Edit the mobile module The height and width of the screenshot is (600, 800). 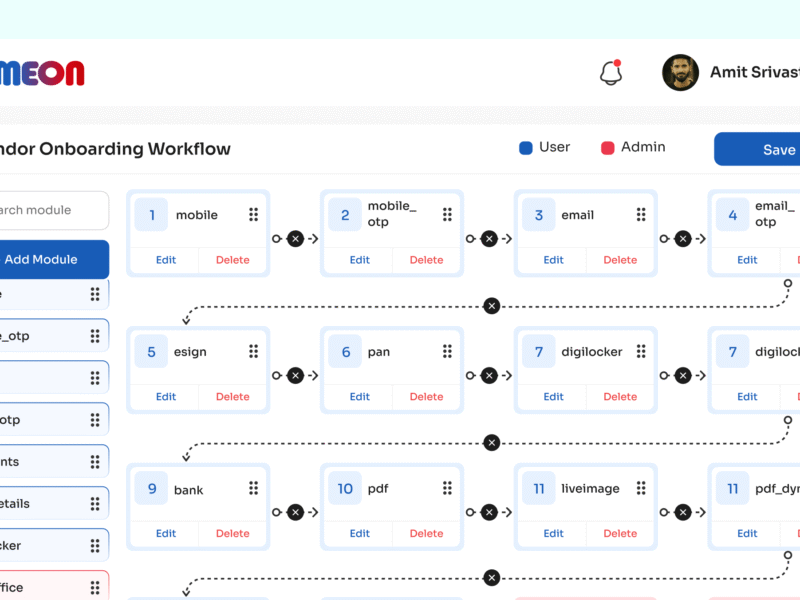164,259
